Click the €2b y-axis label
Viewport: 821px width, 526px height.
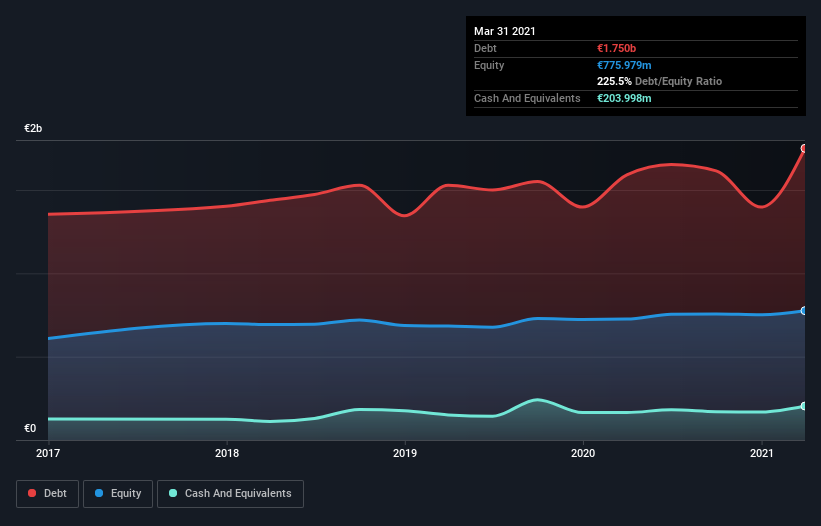click(33, 129)
